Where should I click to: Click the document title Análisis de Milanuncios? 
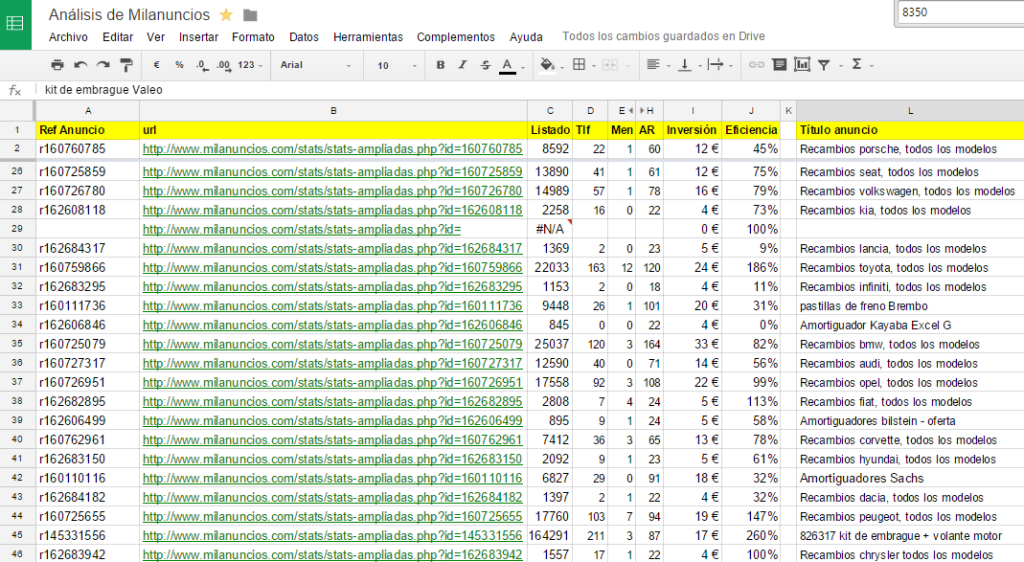coord(129,14)
